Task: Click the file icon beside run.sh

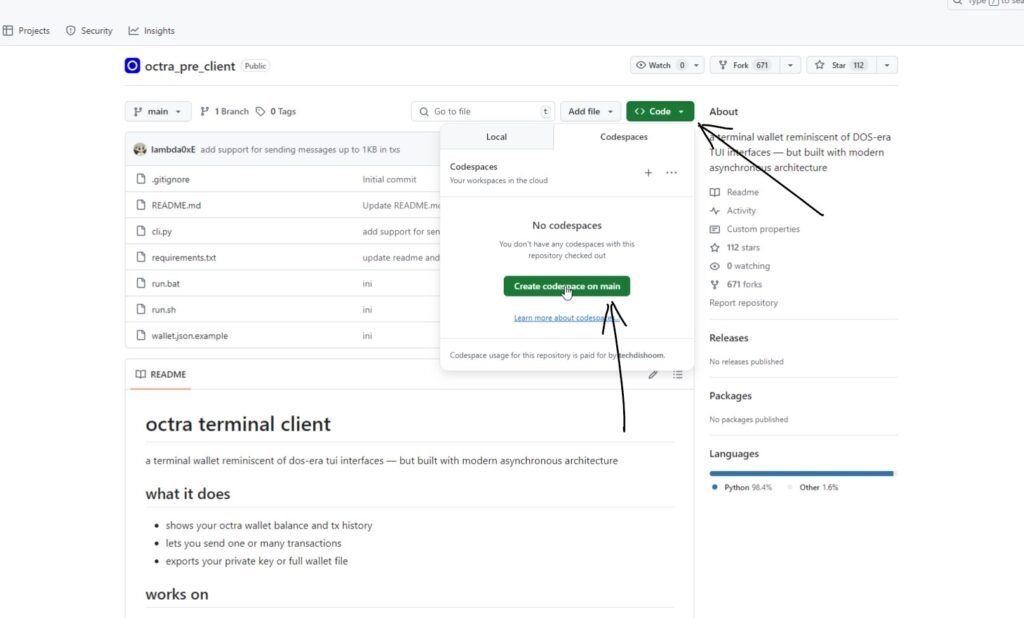Action: (140, 310)
